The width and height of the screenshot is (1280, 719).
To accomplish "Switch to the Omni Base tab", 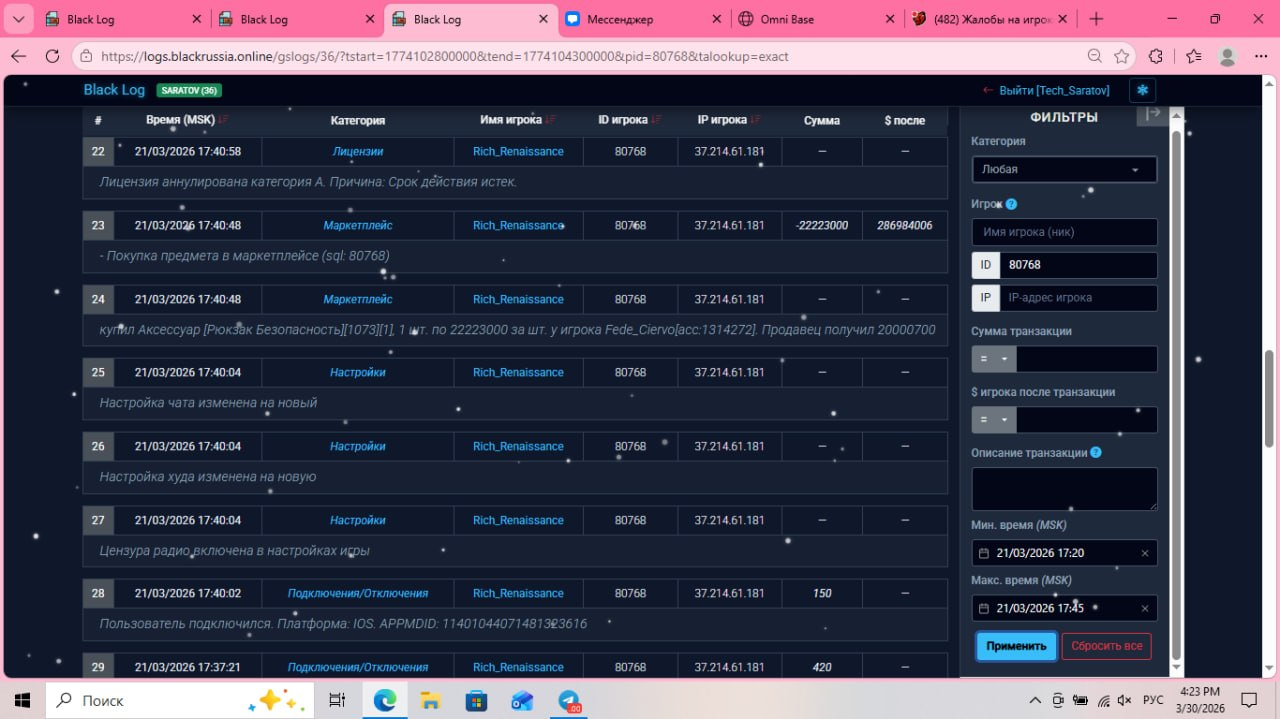I will pos(812,19).
